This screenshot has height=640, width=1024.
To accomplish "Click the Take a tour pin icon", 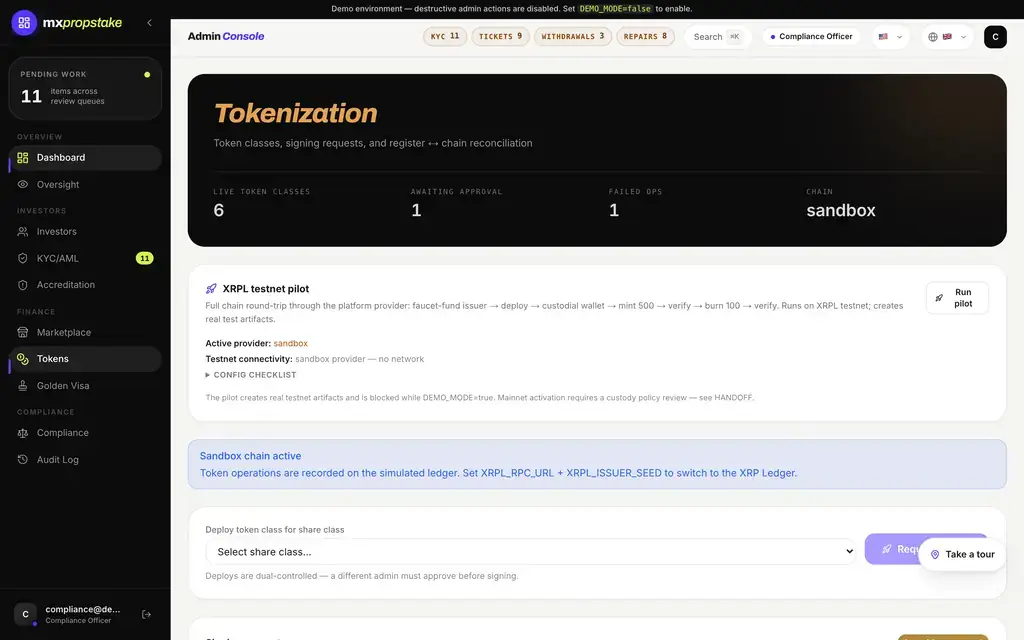I will [x=935, y=554].
